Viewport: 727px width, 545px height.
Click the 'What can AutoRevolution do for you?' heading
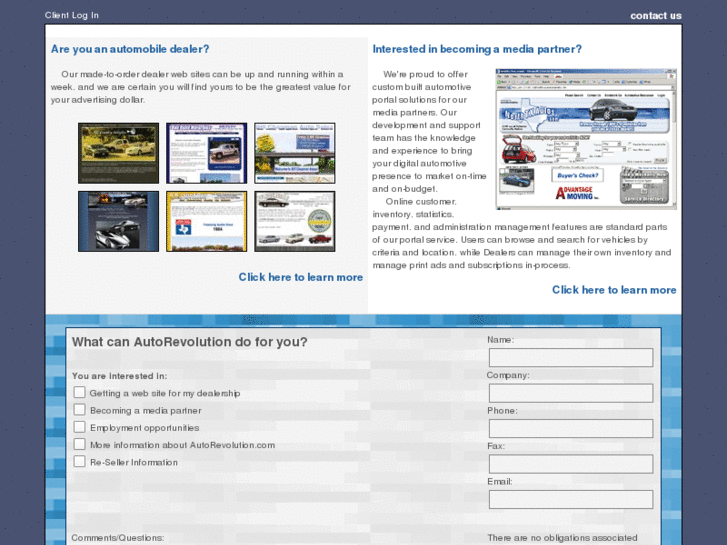(190, 342)
